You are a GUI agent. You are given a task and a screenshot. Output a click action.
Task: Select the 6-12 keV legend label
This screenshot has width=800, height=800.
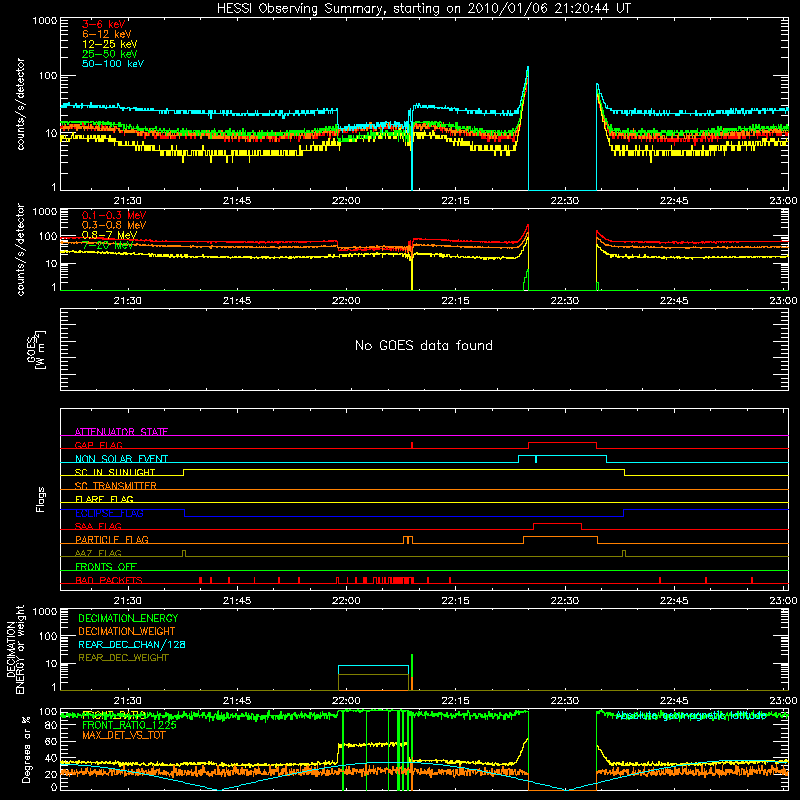[x=107, y=34]
